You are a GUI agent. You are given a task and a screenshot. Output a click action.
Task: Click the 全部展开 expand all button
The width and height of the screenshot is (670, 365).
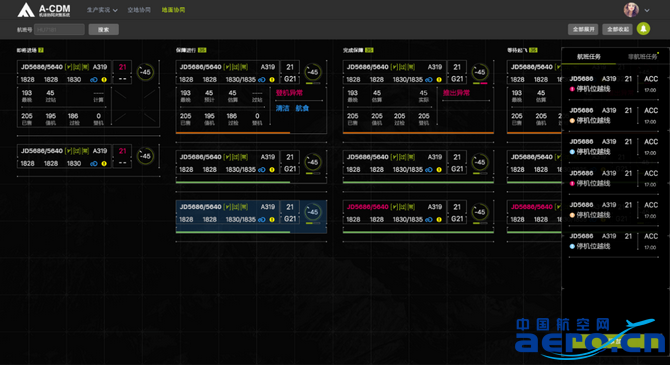coord(583,29)
